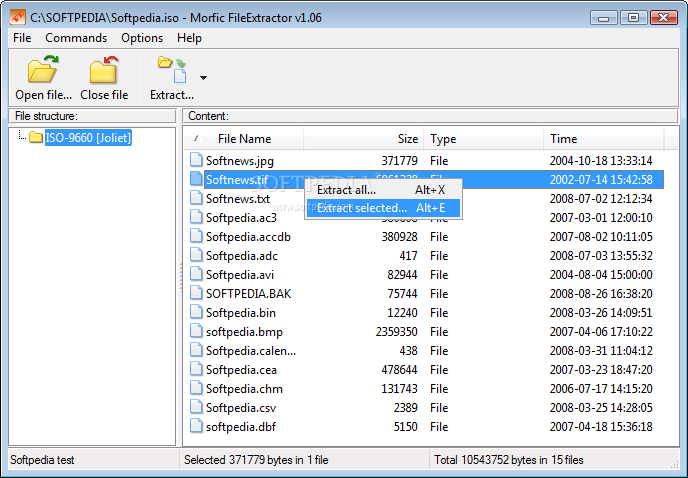Image resolution: width=688 pixels, height=478 pixels.
Task: Click the Close file toolbar icon
Action: pos(104,69)
